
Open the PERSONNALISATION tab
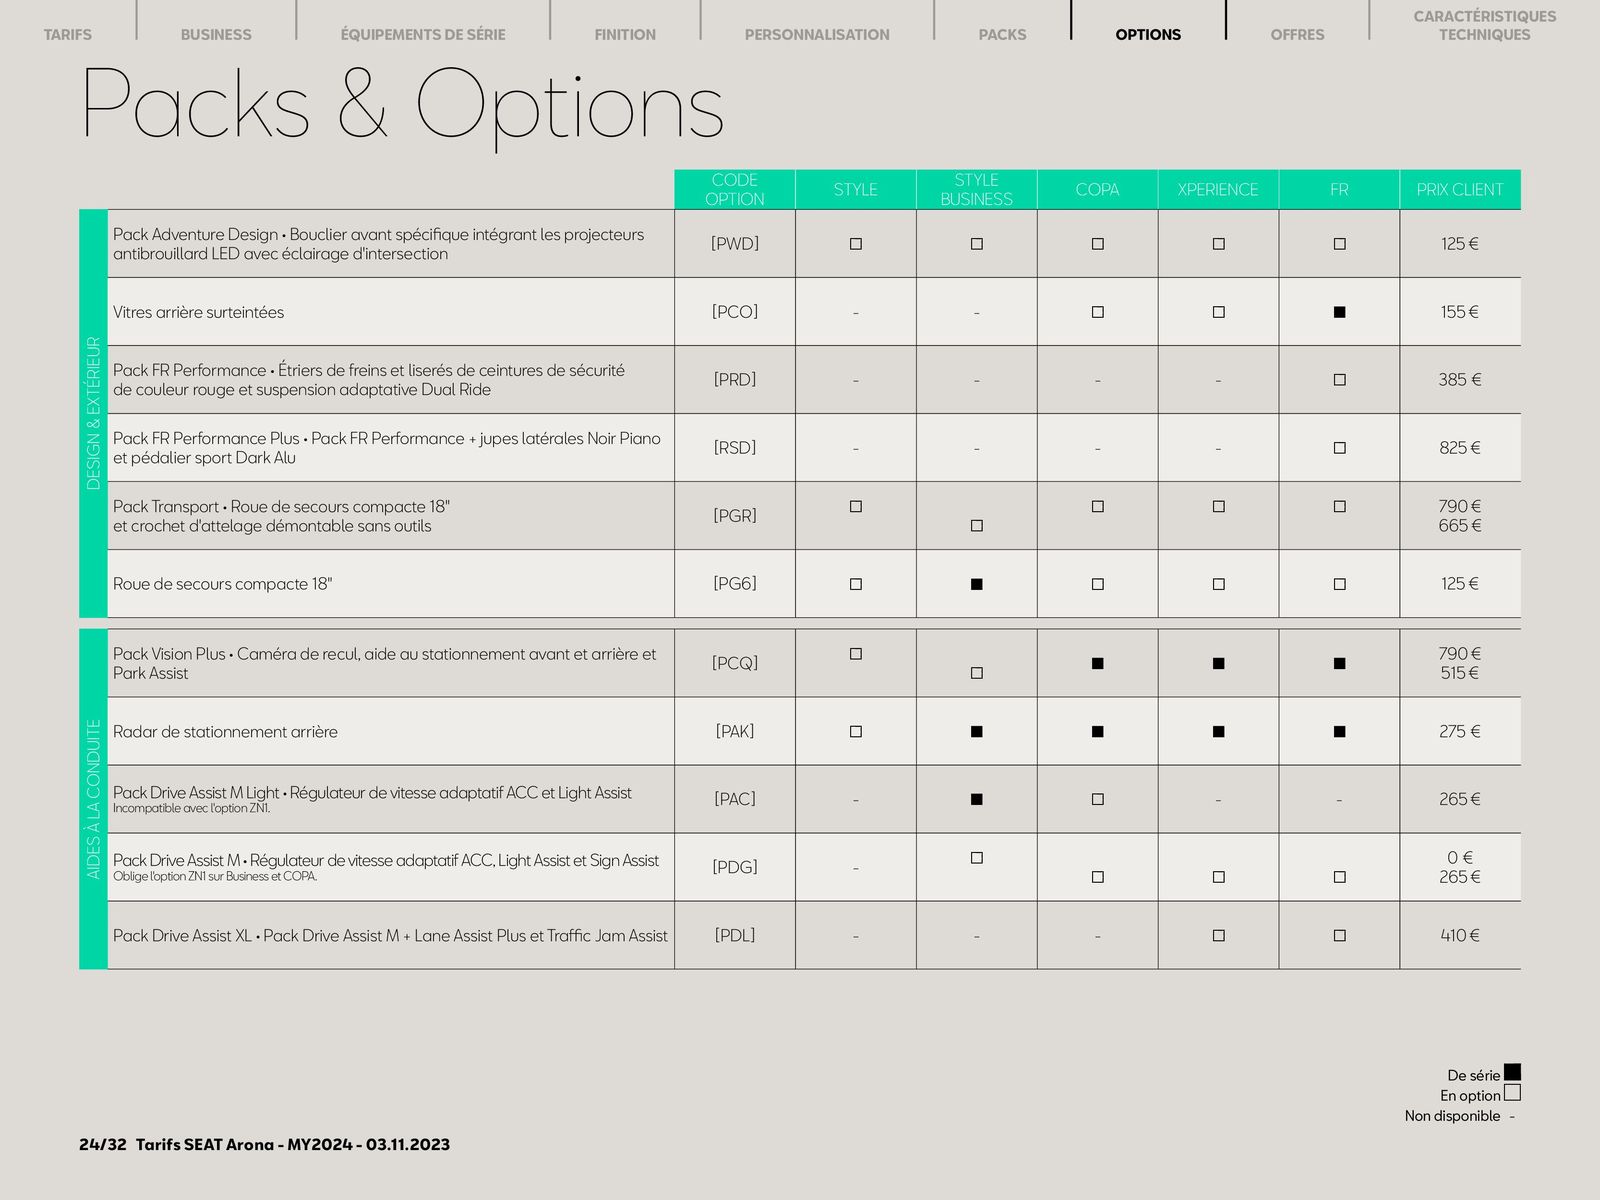pyautogui.click(x=817, y=34)
